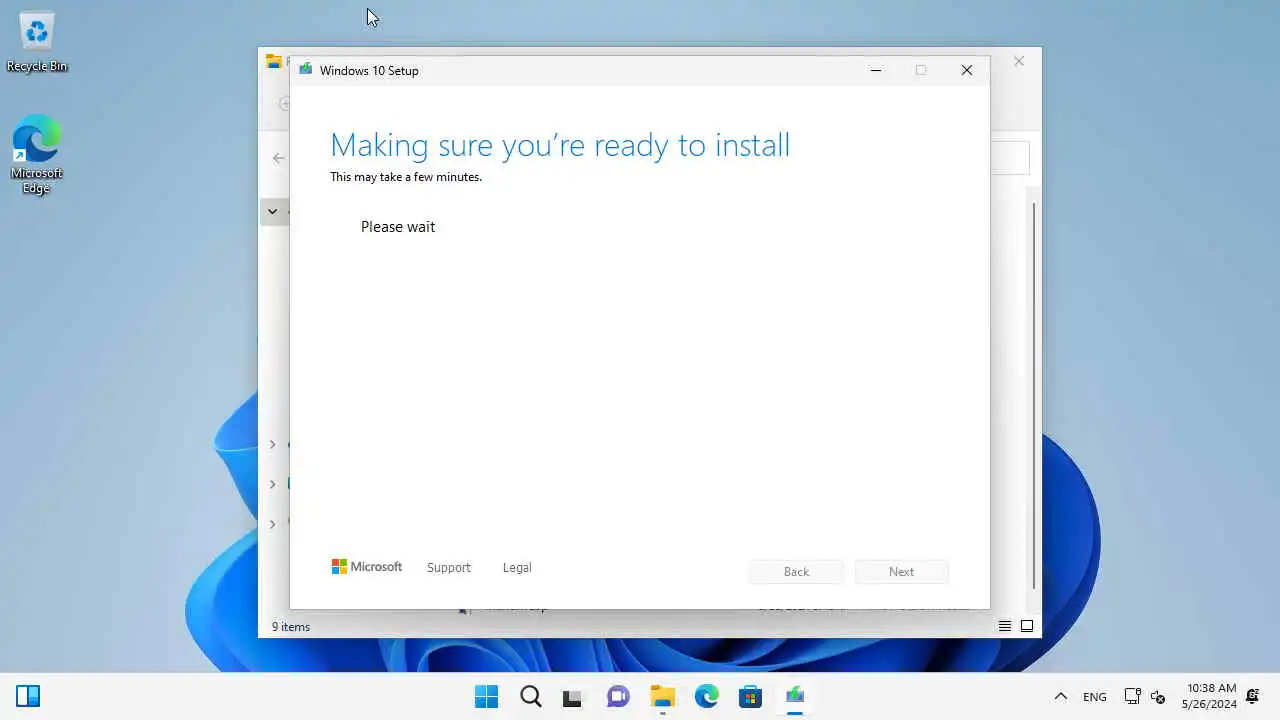
Task: Close the File Explorer window behind
Action: [x=1018, y=61]
